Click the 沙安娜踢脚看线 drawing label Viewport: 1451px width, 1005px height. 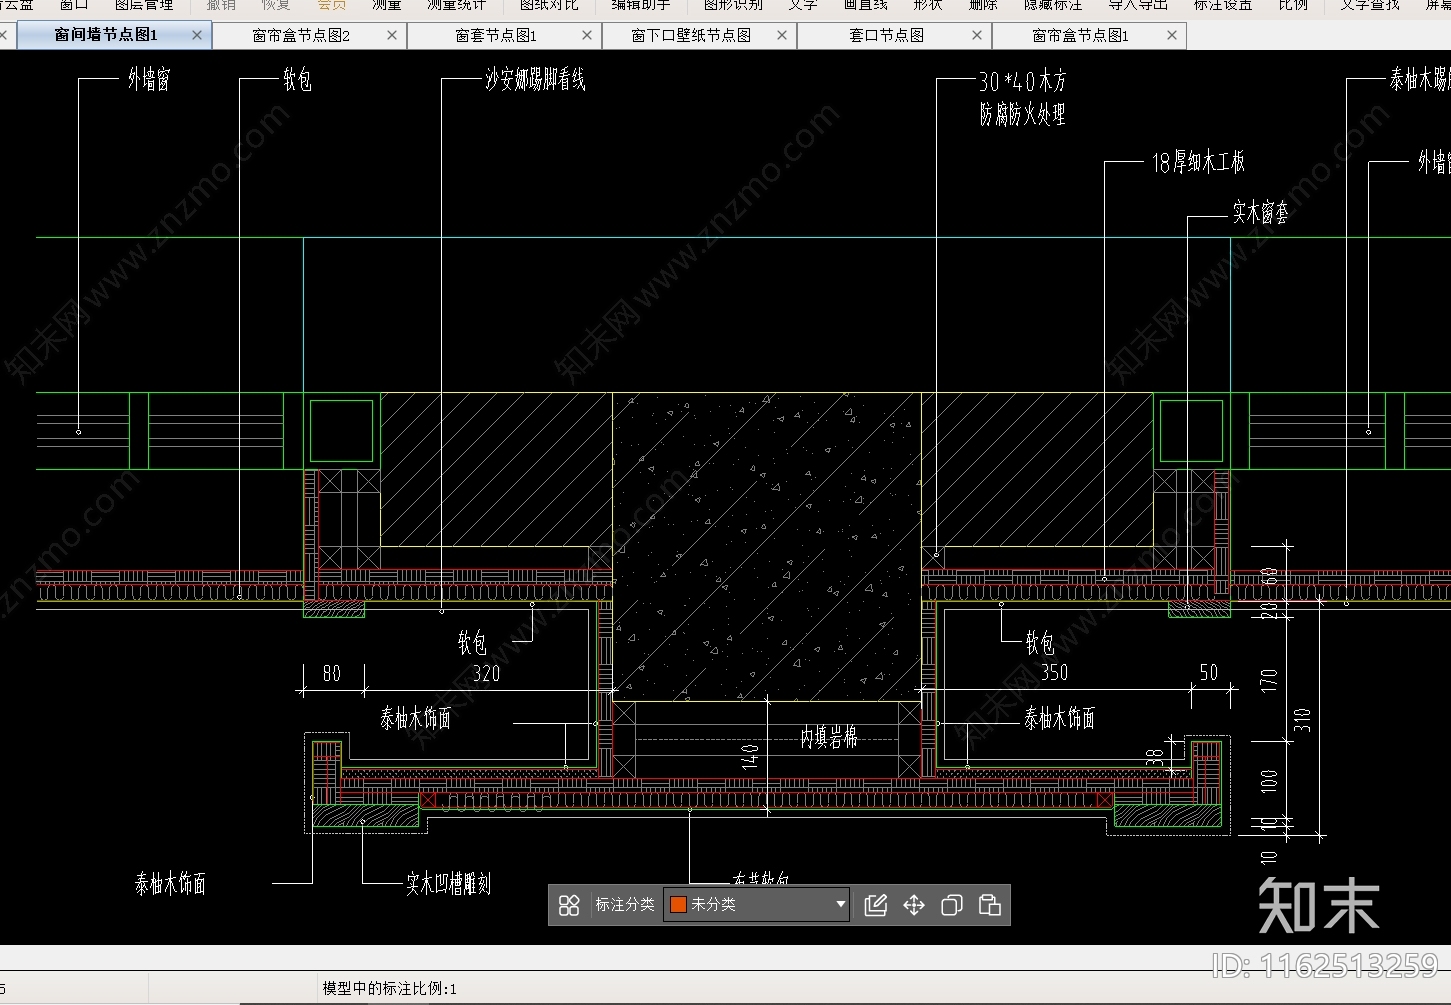click(536, 80)
